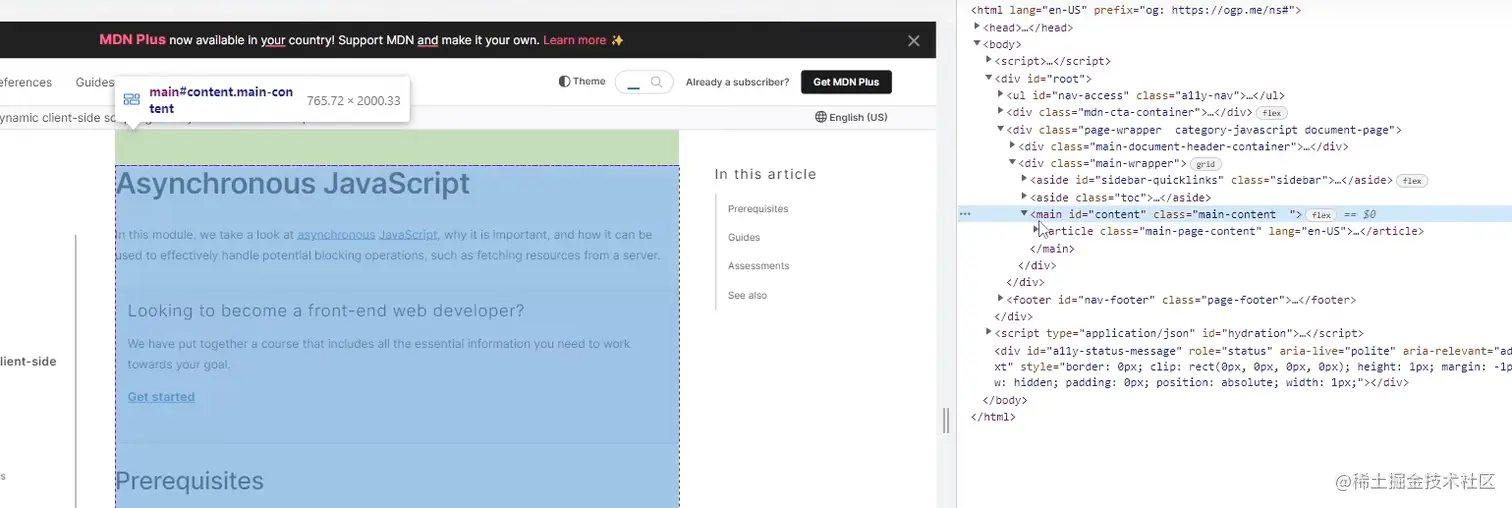Screen dimensions: 1512x508
Task: Open the Learn more link in banner
Action: pyautogui.click(x=575, y=40)
